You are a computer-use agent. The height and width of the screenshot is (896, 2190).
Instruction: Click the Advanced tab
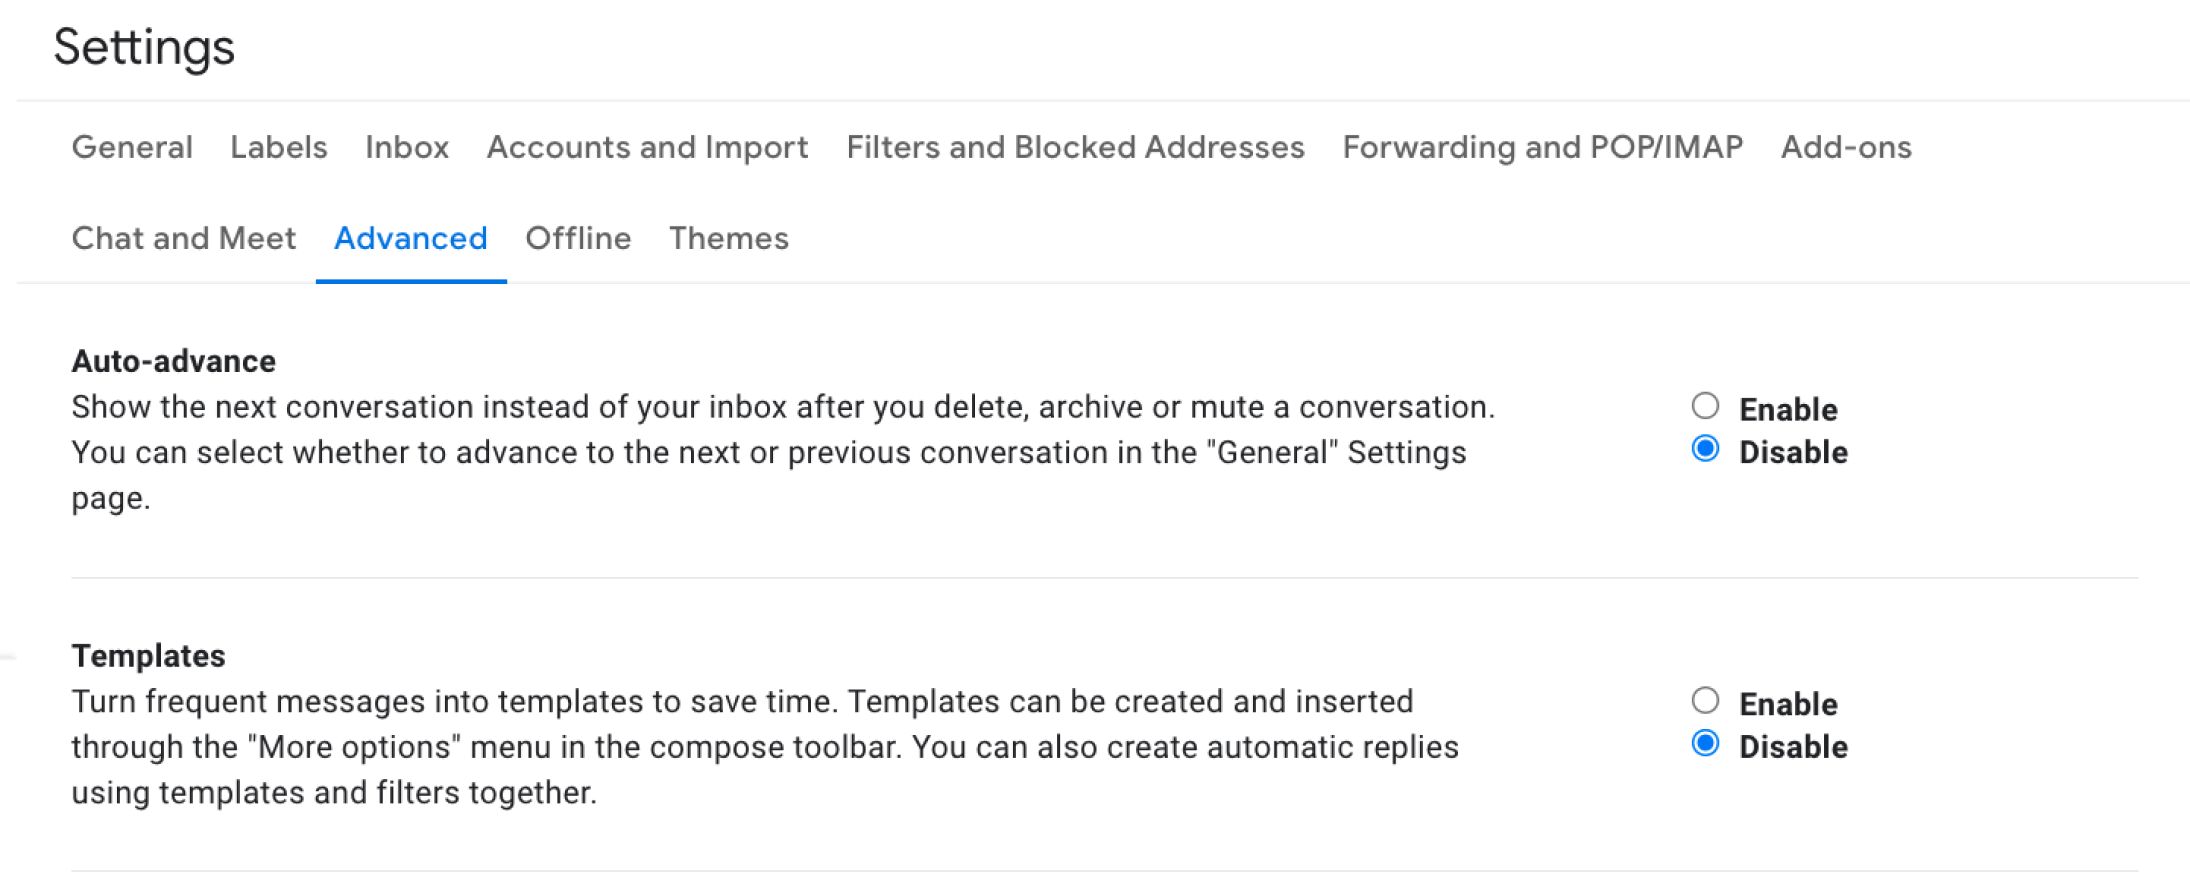click(411, 238)
